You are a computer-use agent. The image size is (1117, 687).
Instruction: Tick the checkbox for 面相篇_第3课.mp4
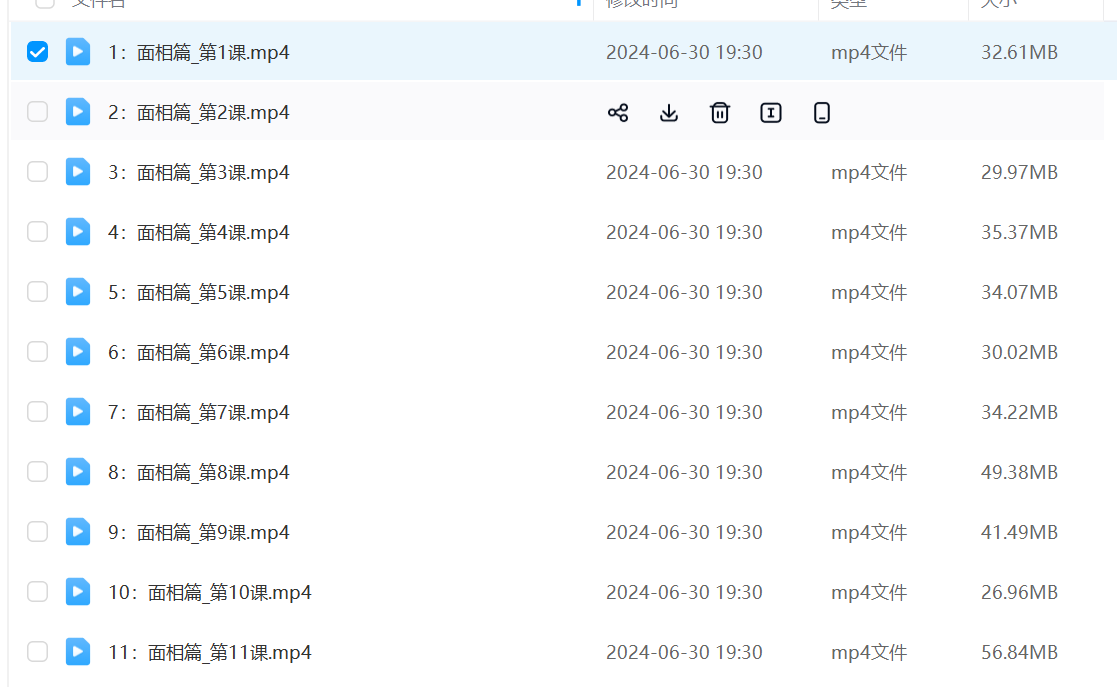37,172
